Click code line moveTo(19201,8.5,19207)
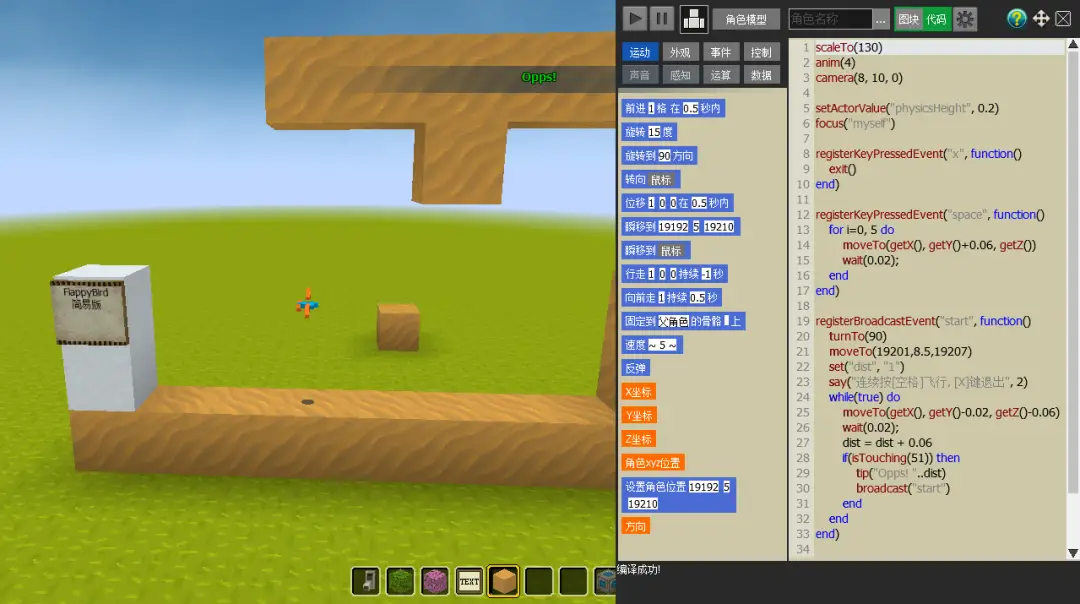Screen dimensions: 1080x604 click(900, 351)
